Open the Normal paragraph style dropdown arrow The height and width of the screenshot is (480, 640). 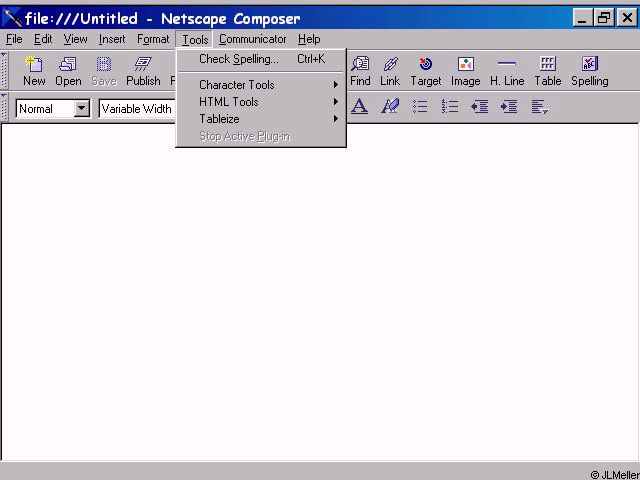point(82,109)
